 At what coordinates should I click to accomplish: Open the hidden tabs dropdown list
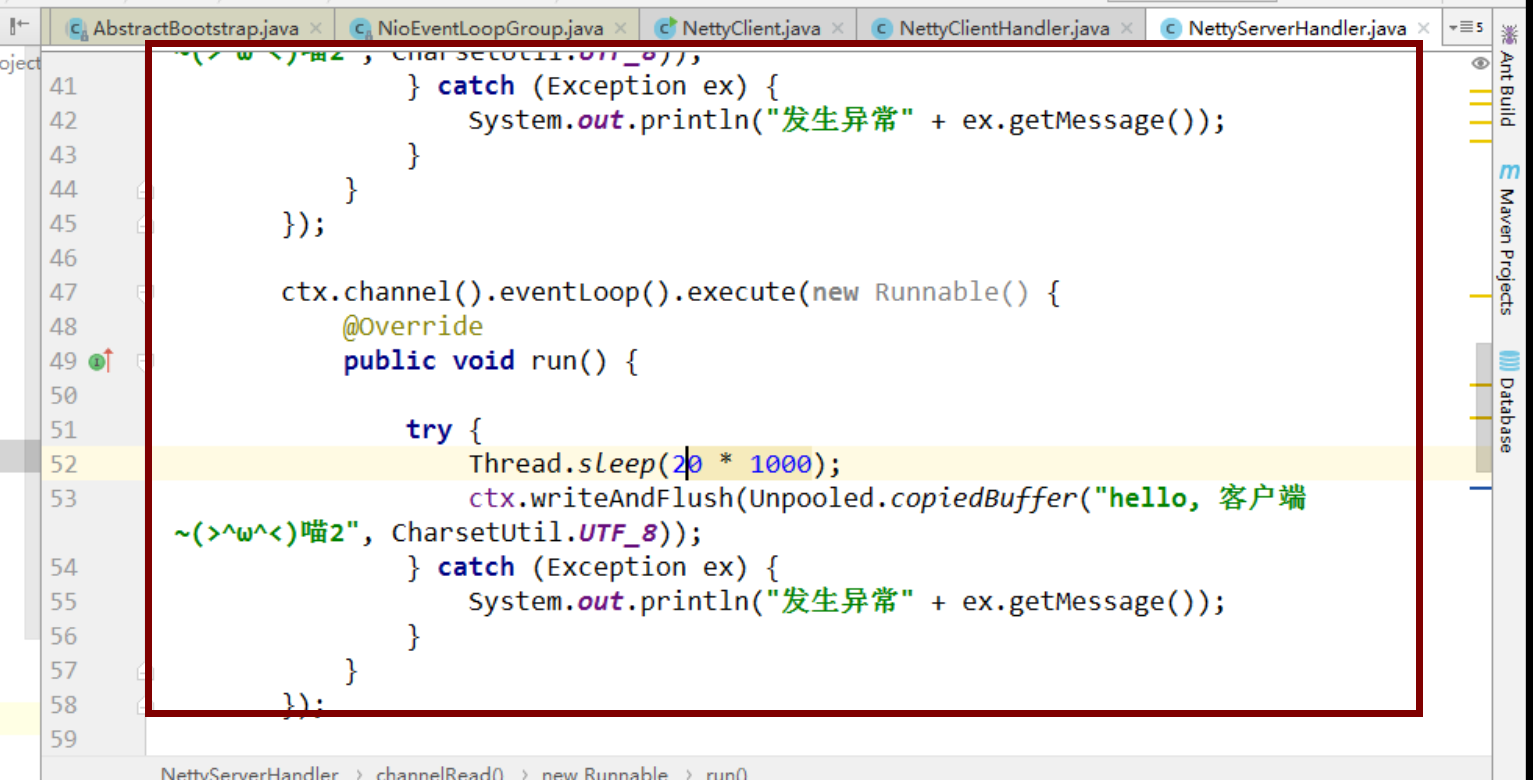point(1466,27)
